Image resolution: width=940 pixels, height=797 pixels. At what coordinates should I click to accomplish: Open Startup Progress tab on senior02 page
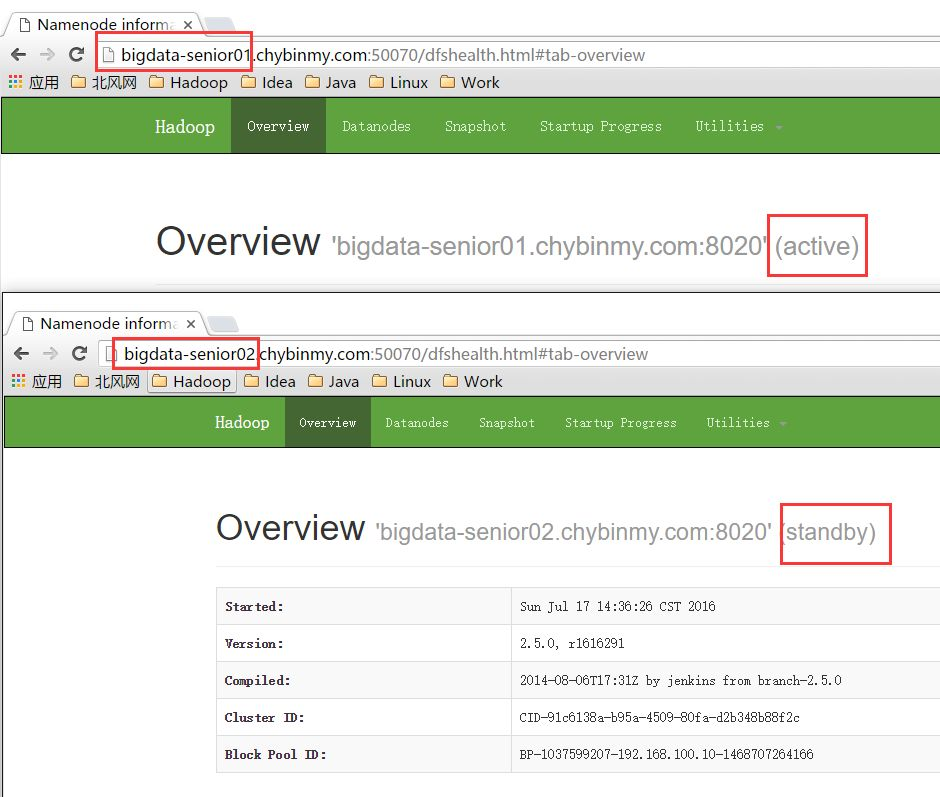pos(620,423)
